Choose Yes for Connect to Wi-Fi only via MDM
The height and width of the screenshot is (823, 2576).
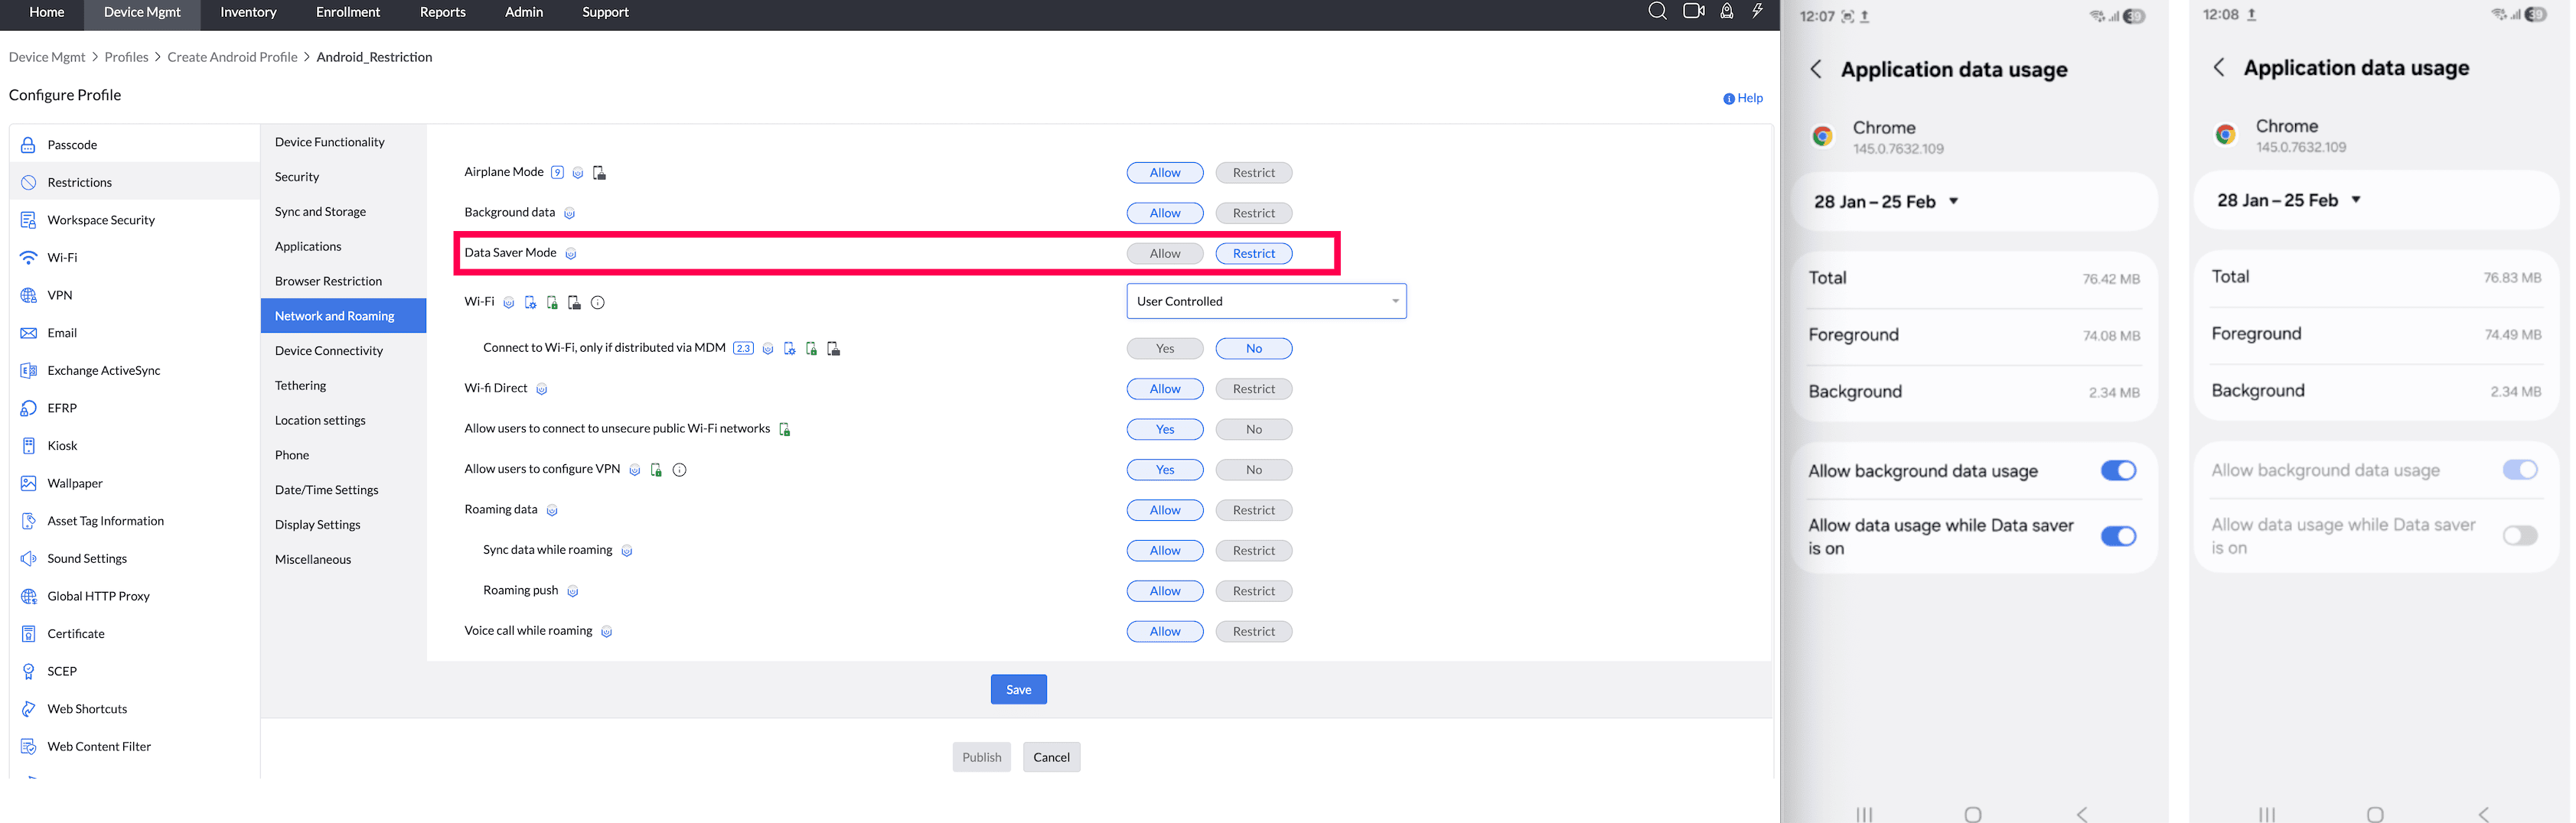pyautogui.click(x=1164, y=349)
